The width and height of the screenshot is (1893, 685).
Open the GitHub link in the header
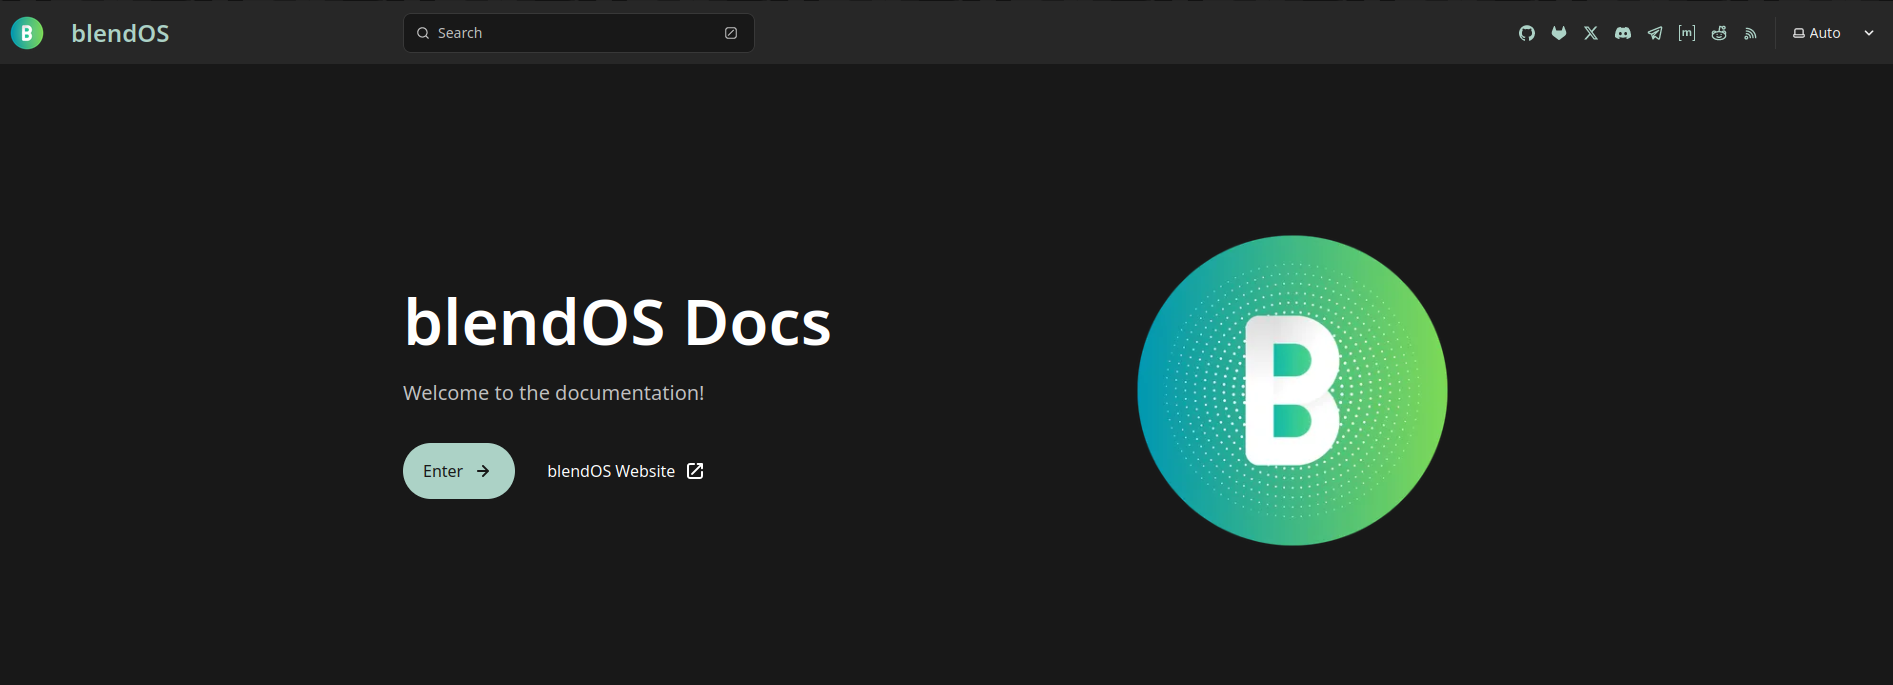[1526, 33]
